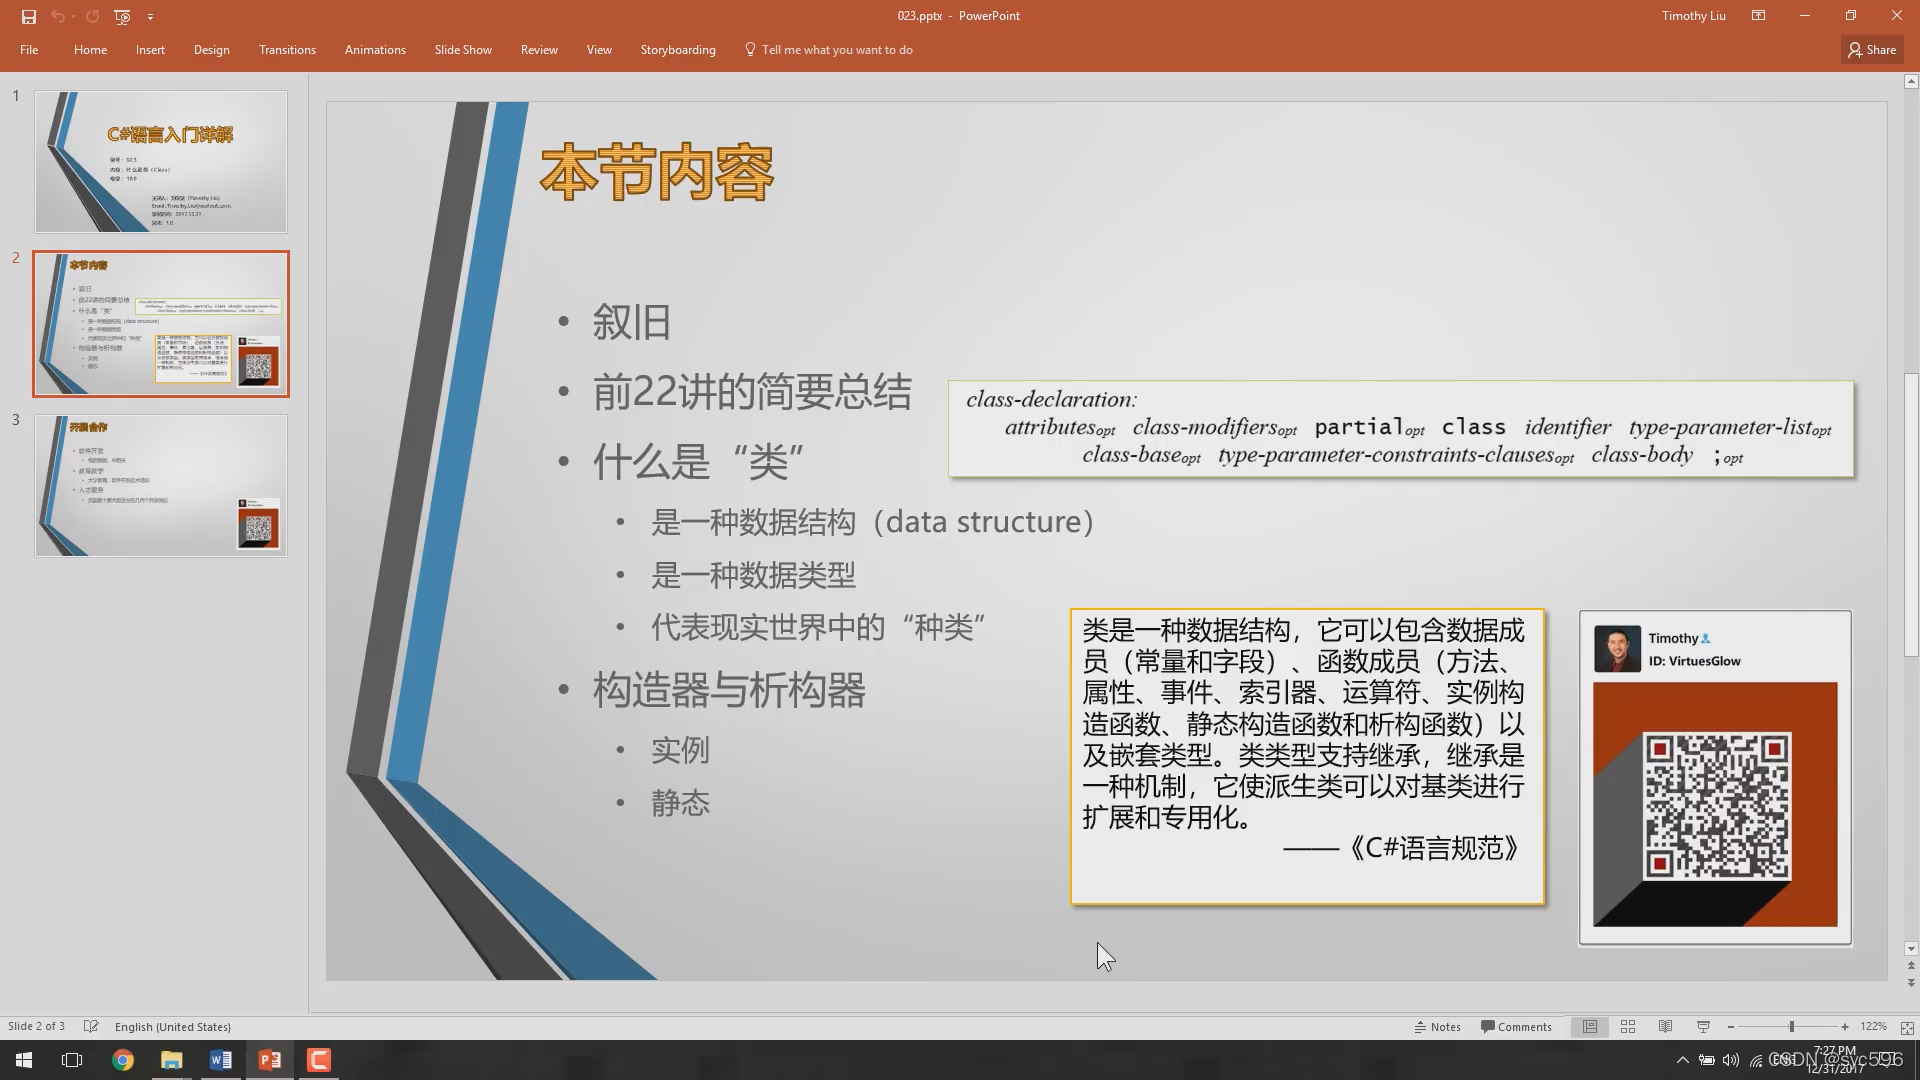Image resolution: width=1920 pixels, height=1080 pixels.
Task: Select slide 3 thumbnail
Action: 161,486
